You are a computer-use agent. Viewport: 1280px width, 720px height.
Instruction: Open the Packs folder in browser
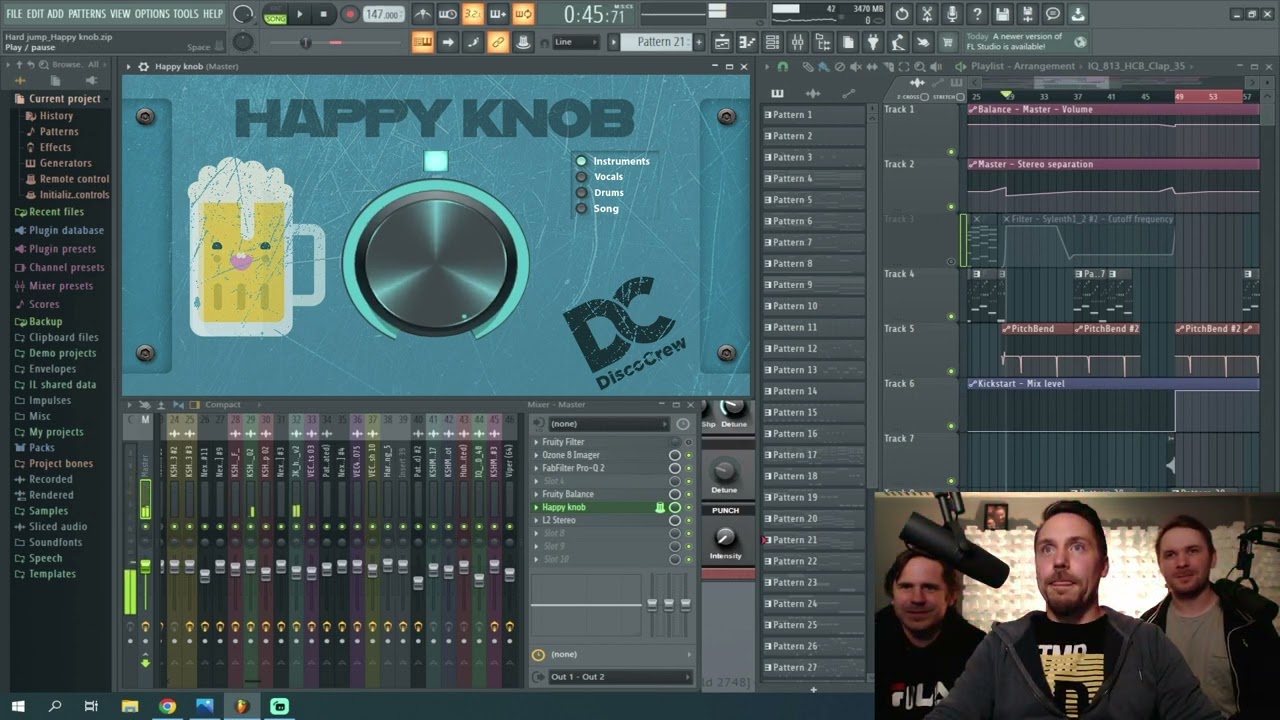coord(42,448)
